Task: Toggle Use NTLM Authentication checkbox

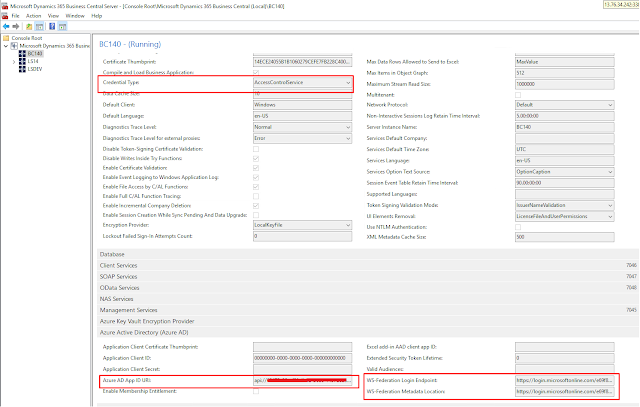Action: tap(518, 227)
